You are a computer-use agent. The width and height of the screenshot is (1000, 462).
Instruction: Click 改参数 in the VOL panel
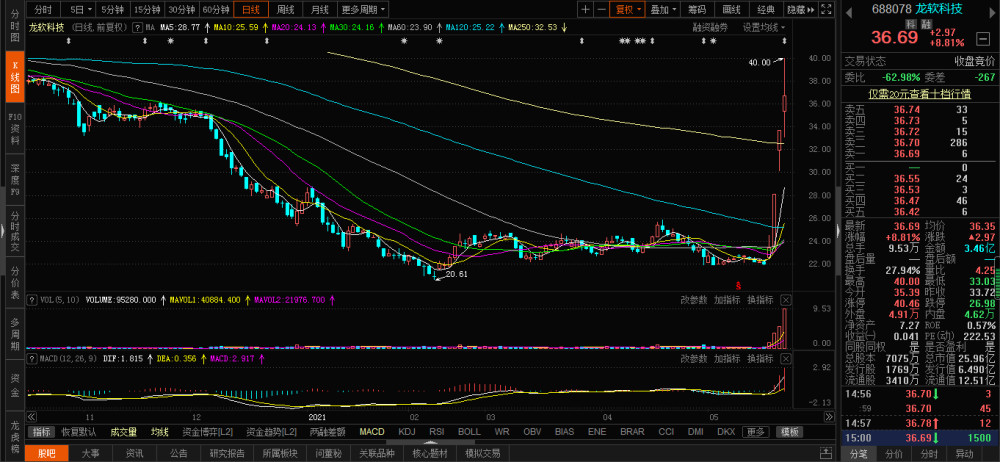pyautogui.click(x=694, y=299)
